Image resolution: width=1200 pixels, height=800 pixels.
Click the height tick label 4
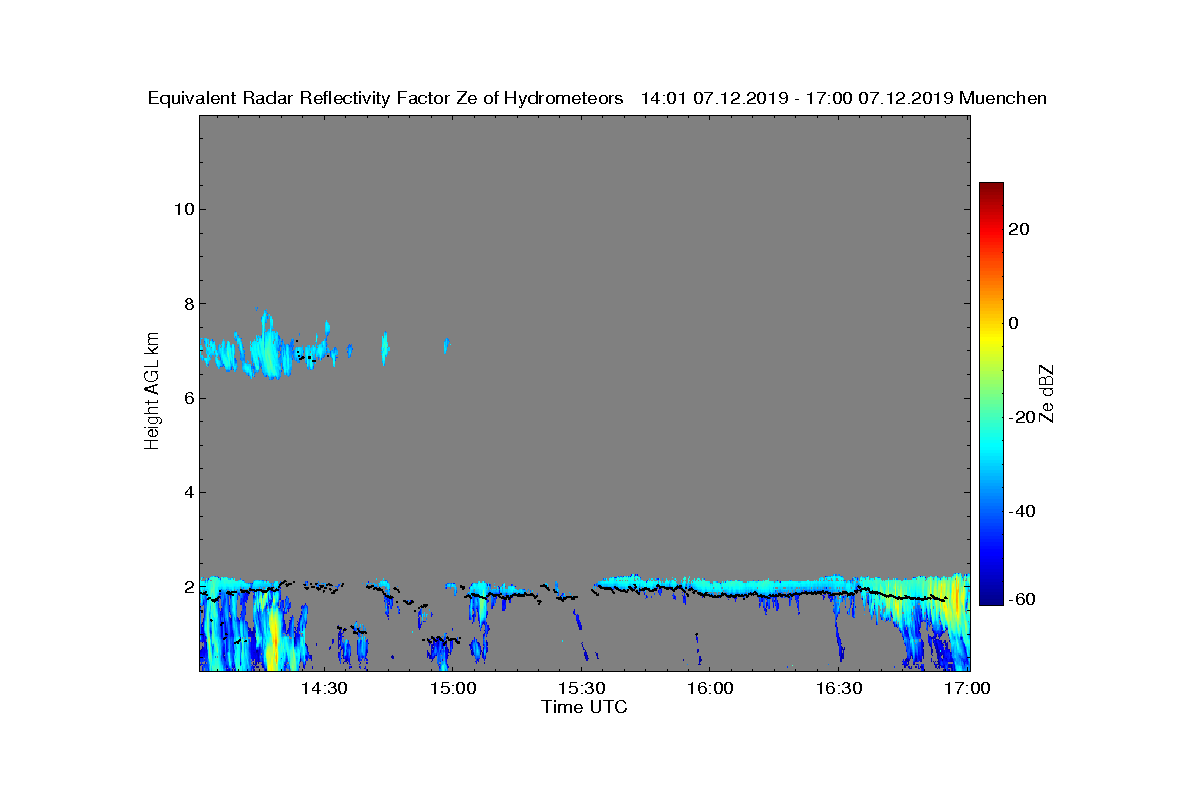(187, 492)
